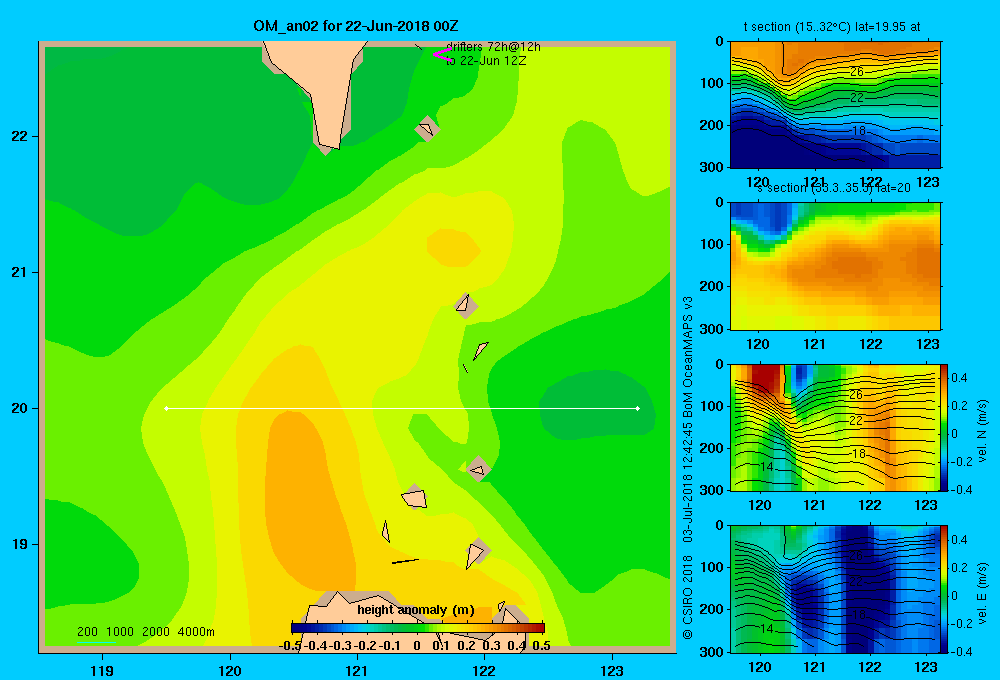Click longitude label 121 on main map
The image size is (1000, 680).
(357, 671)
